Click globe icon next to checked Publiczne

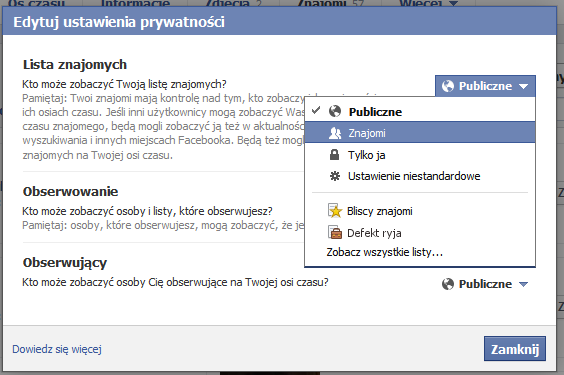(x=335, y=111)
